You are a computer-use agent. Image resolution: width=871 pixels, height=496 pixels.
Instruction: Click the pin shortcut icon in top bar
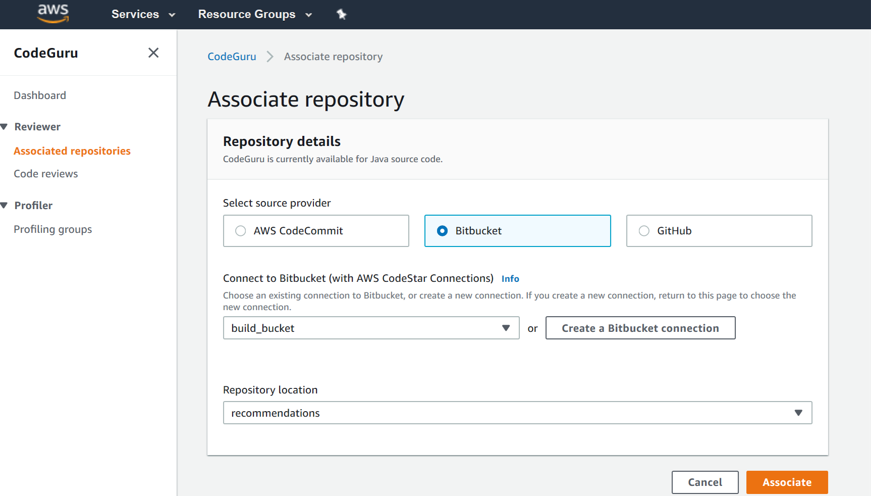[341, 14]
